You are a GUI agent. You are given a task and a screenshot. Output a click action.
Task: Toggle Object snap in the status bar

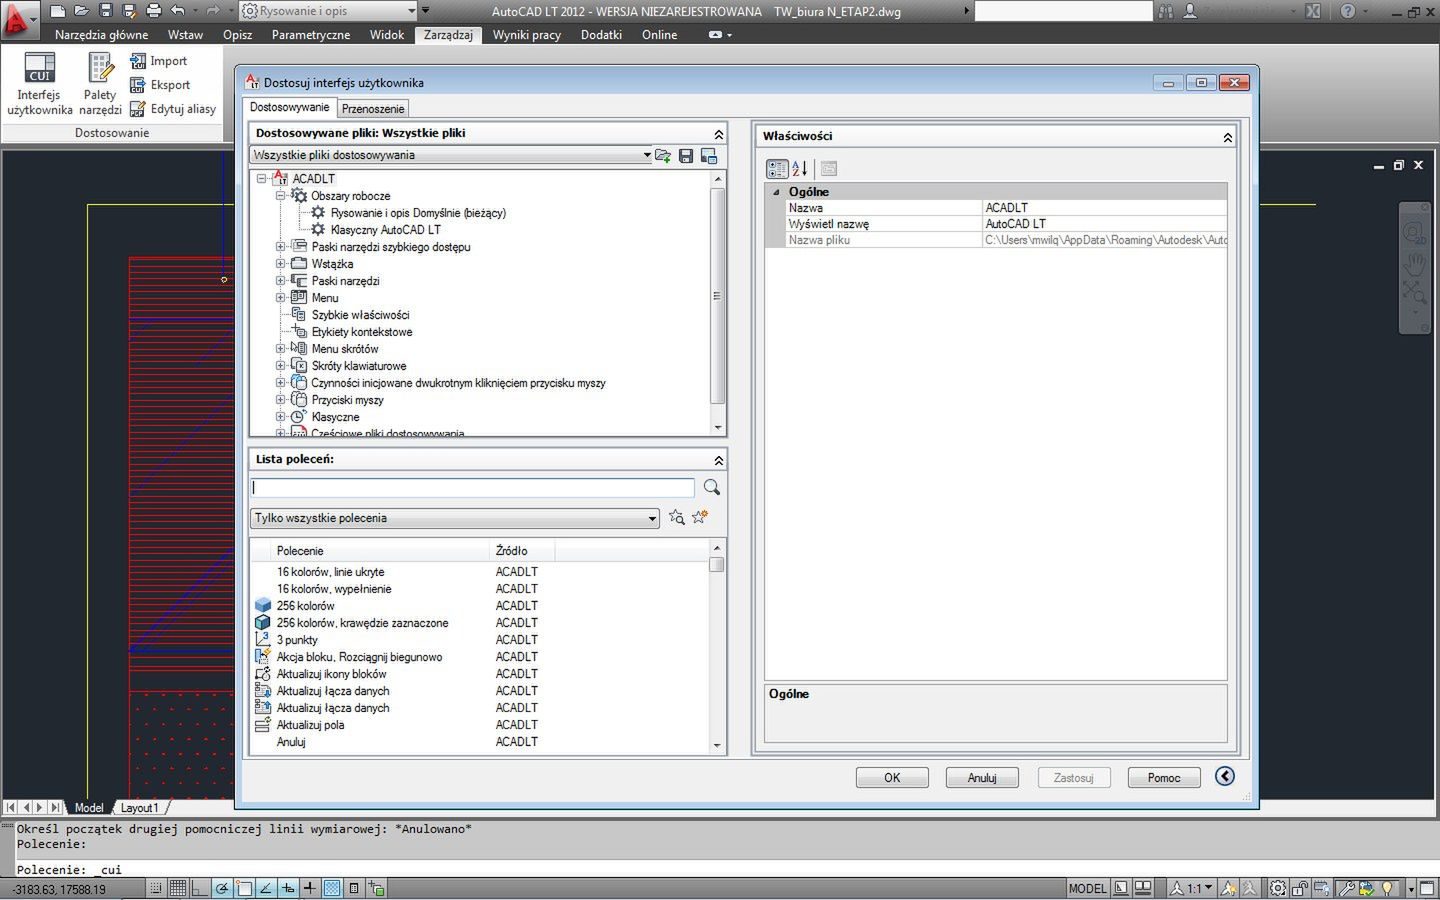point(244,888)
